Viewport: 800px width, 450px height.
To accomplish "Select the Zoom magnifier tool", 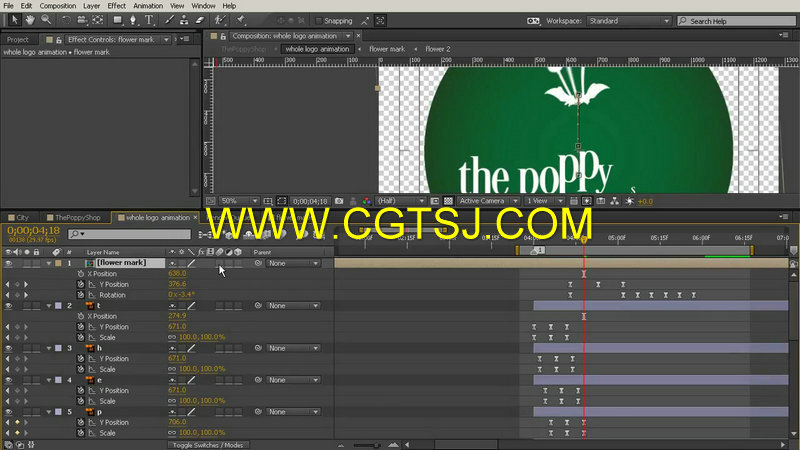I will (x=46, y=20).
